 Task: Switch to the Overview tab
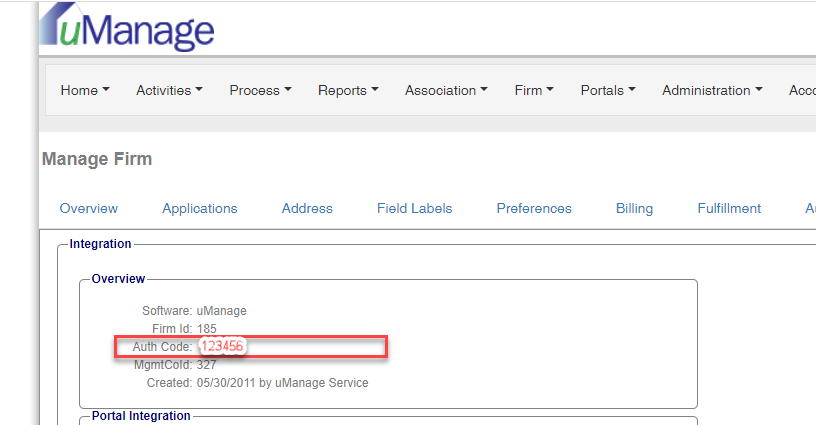(x=88, y=209)
